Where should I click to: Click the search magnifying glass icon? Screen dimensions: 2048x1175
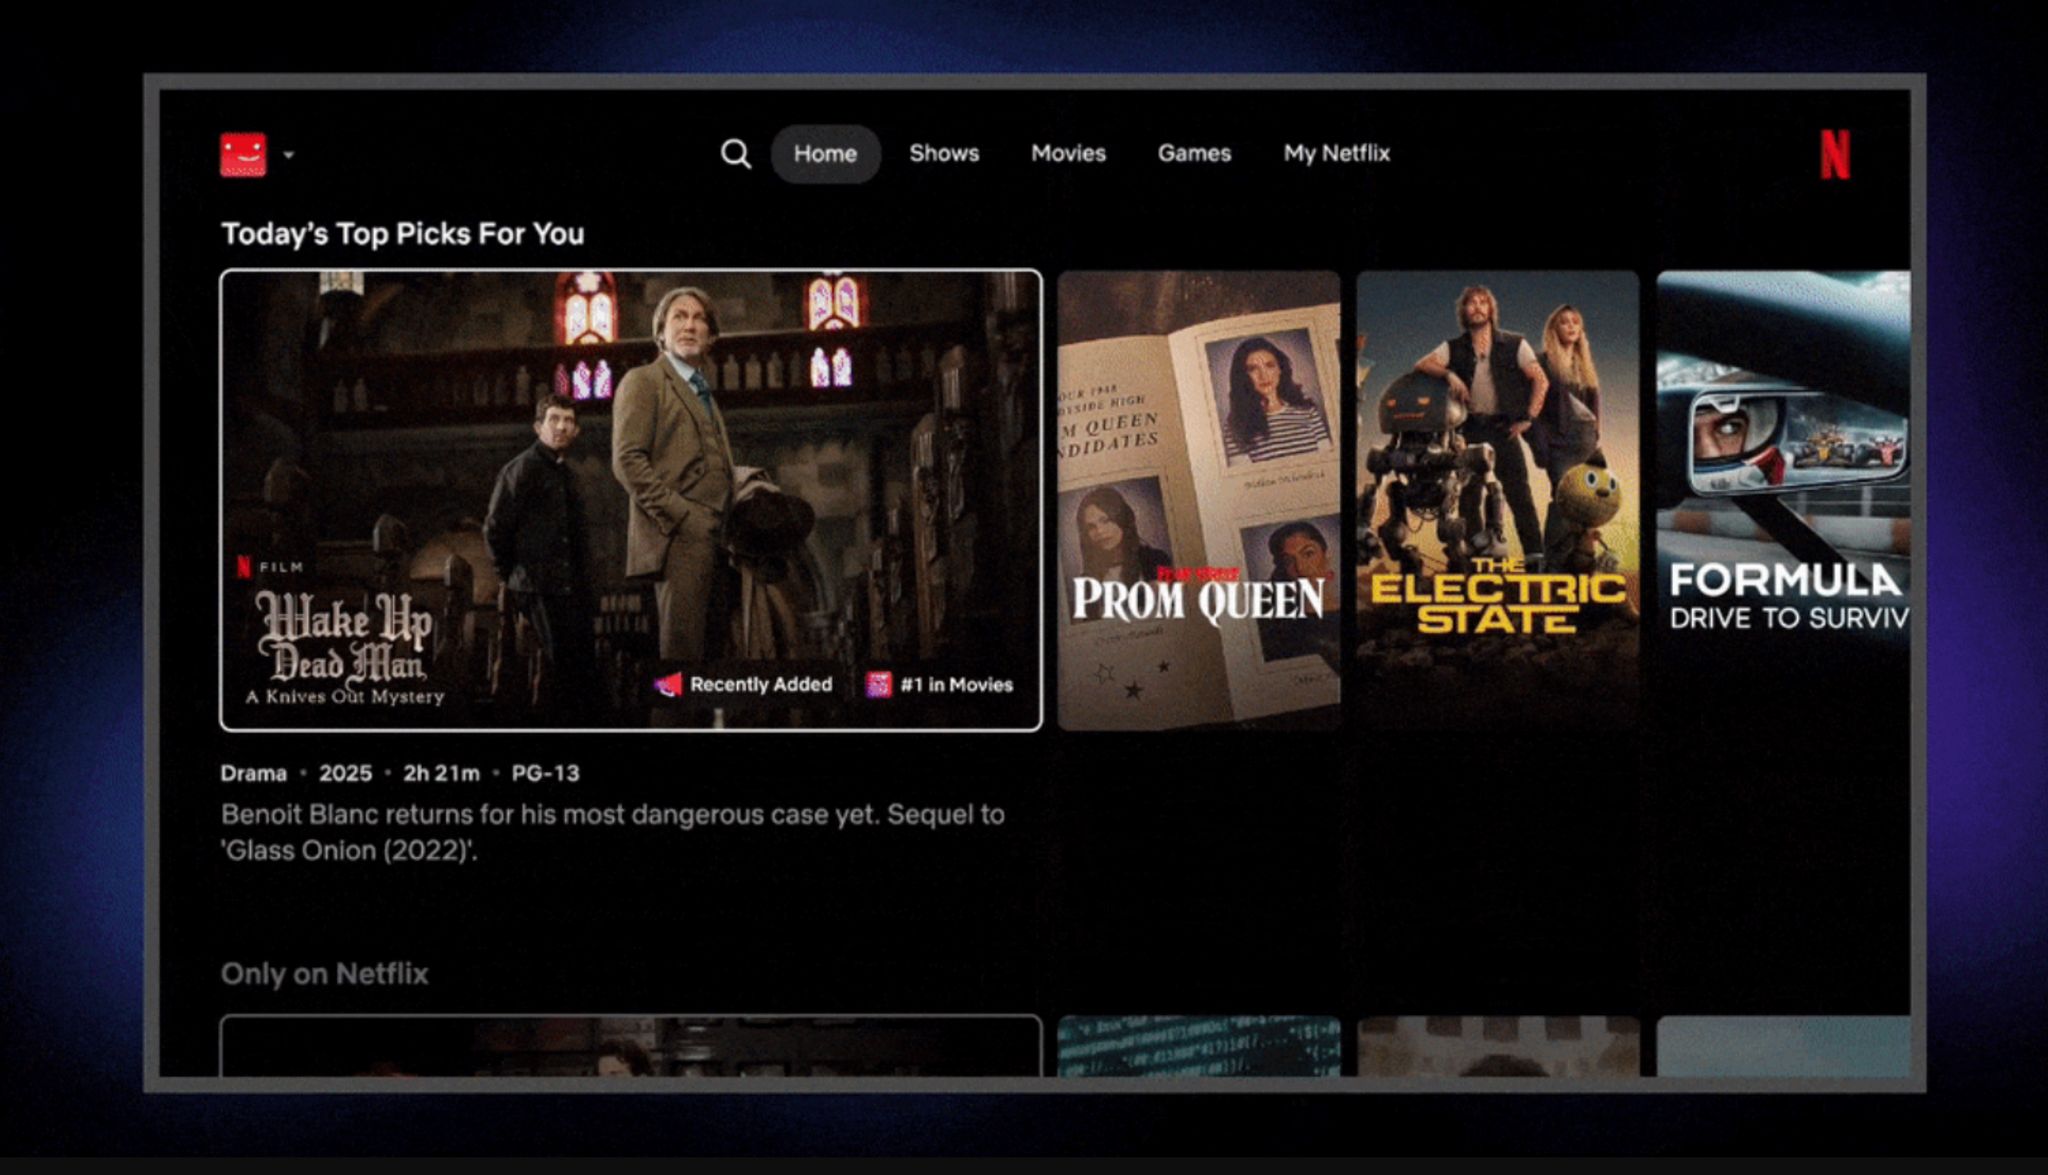click(737, 153)
